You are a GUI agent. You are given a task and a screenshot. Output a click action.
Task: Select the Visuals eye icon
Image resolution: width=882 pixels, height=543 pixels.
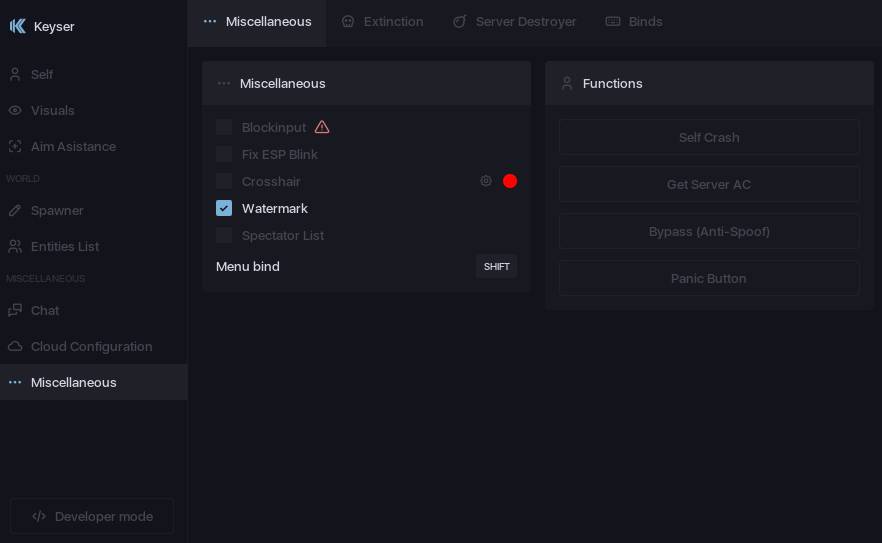(x=15, y=110)
